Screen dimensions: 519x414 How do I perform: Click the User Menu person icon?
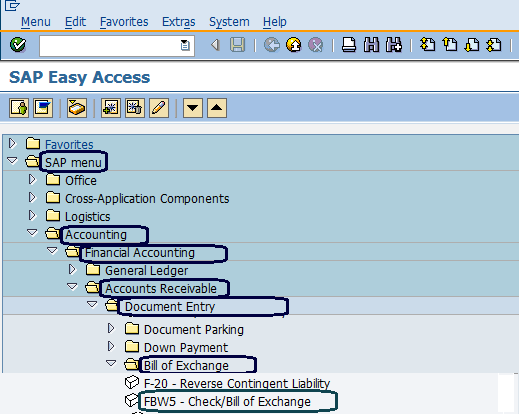point(19,108)
